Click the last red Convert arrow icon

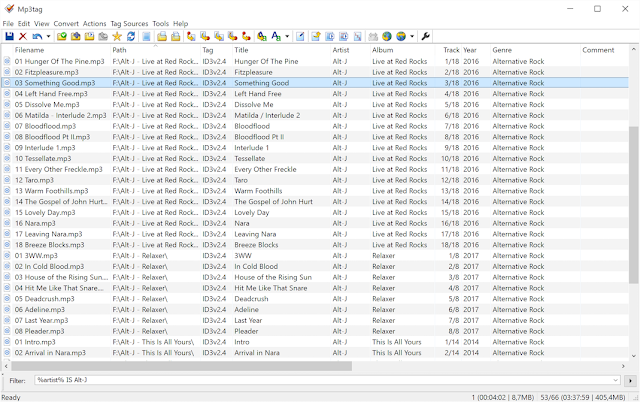tap(246, 36)
